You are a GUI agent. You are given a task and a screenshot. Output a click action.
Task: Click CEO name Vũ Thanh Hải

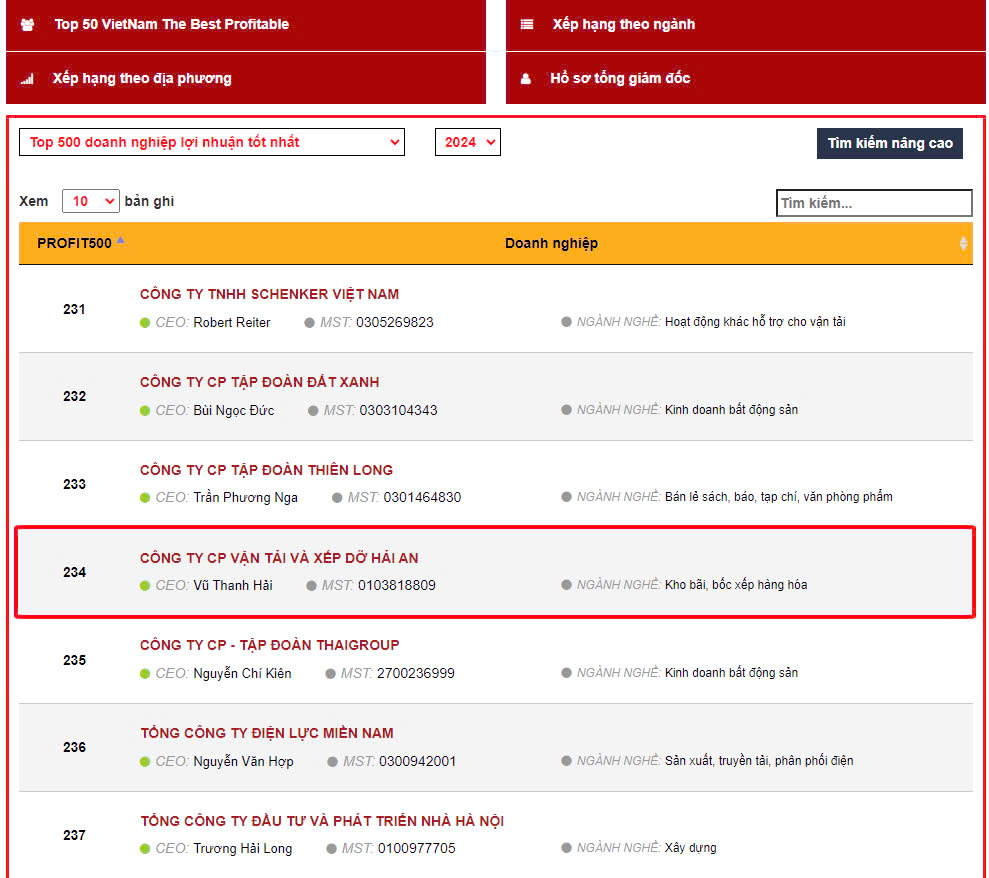point(233,585)
